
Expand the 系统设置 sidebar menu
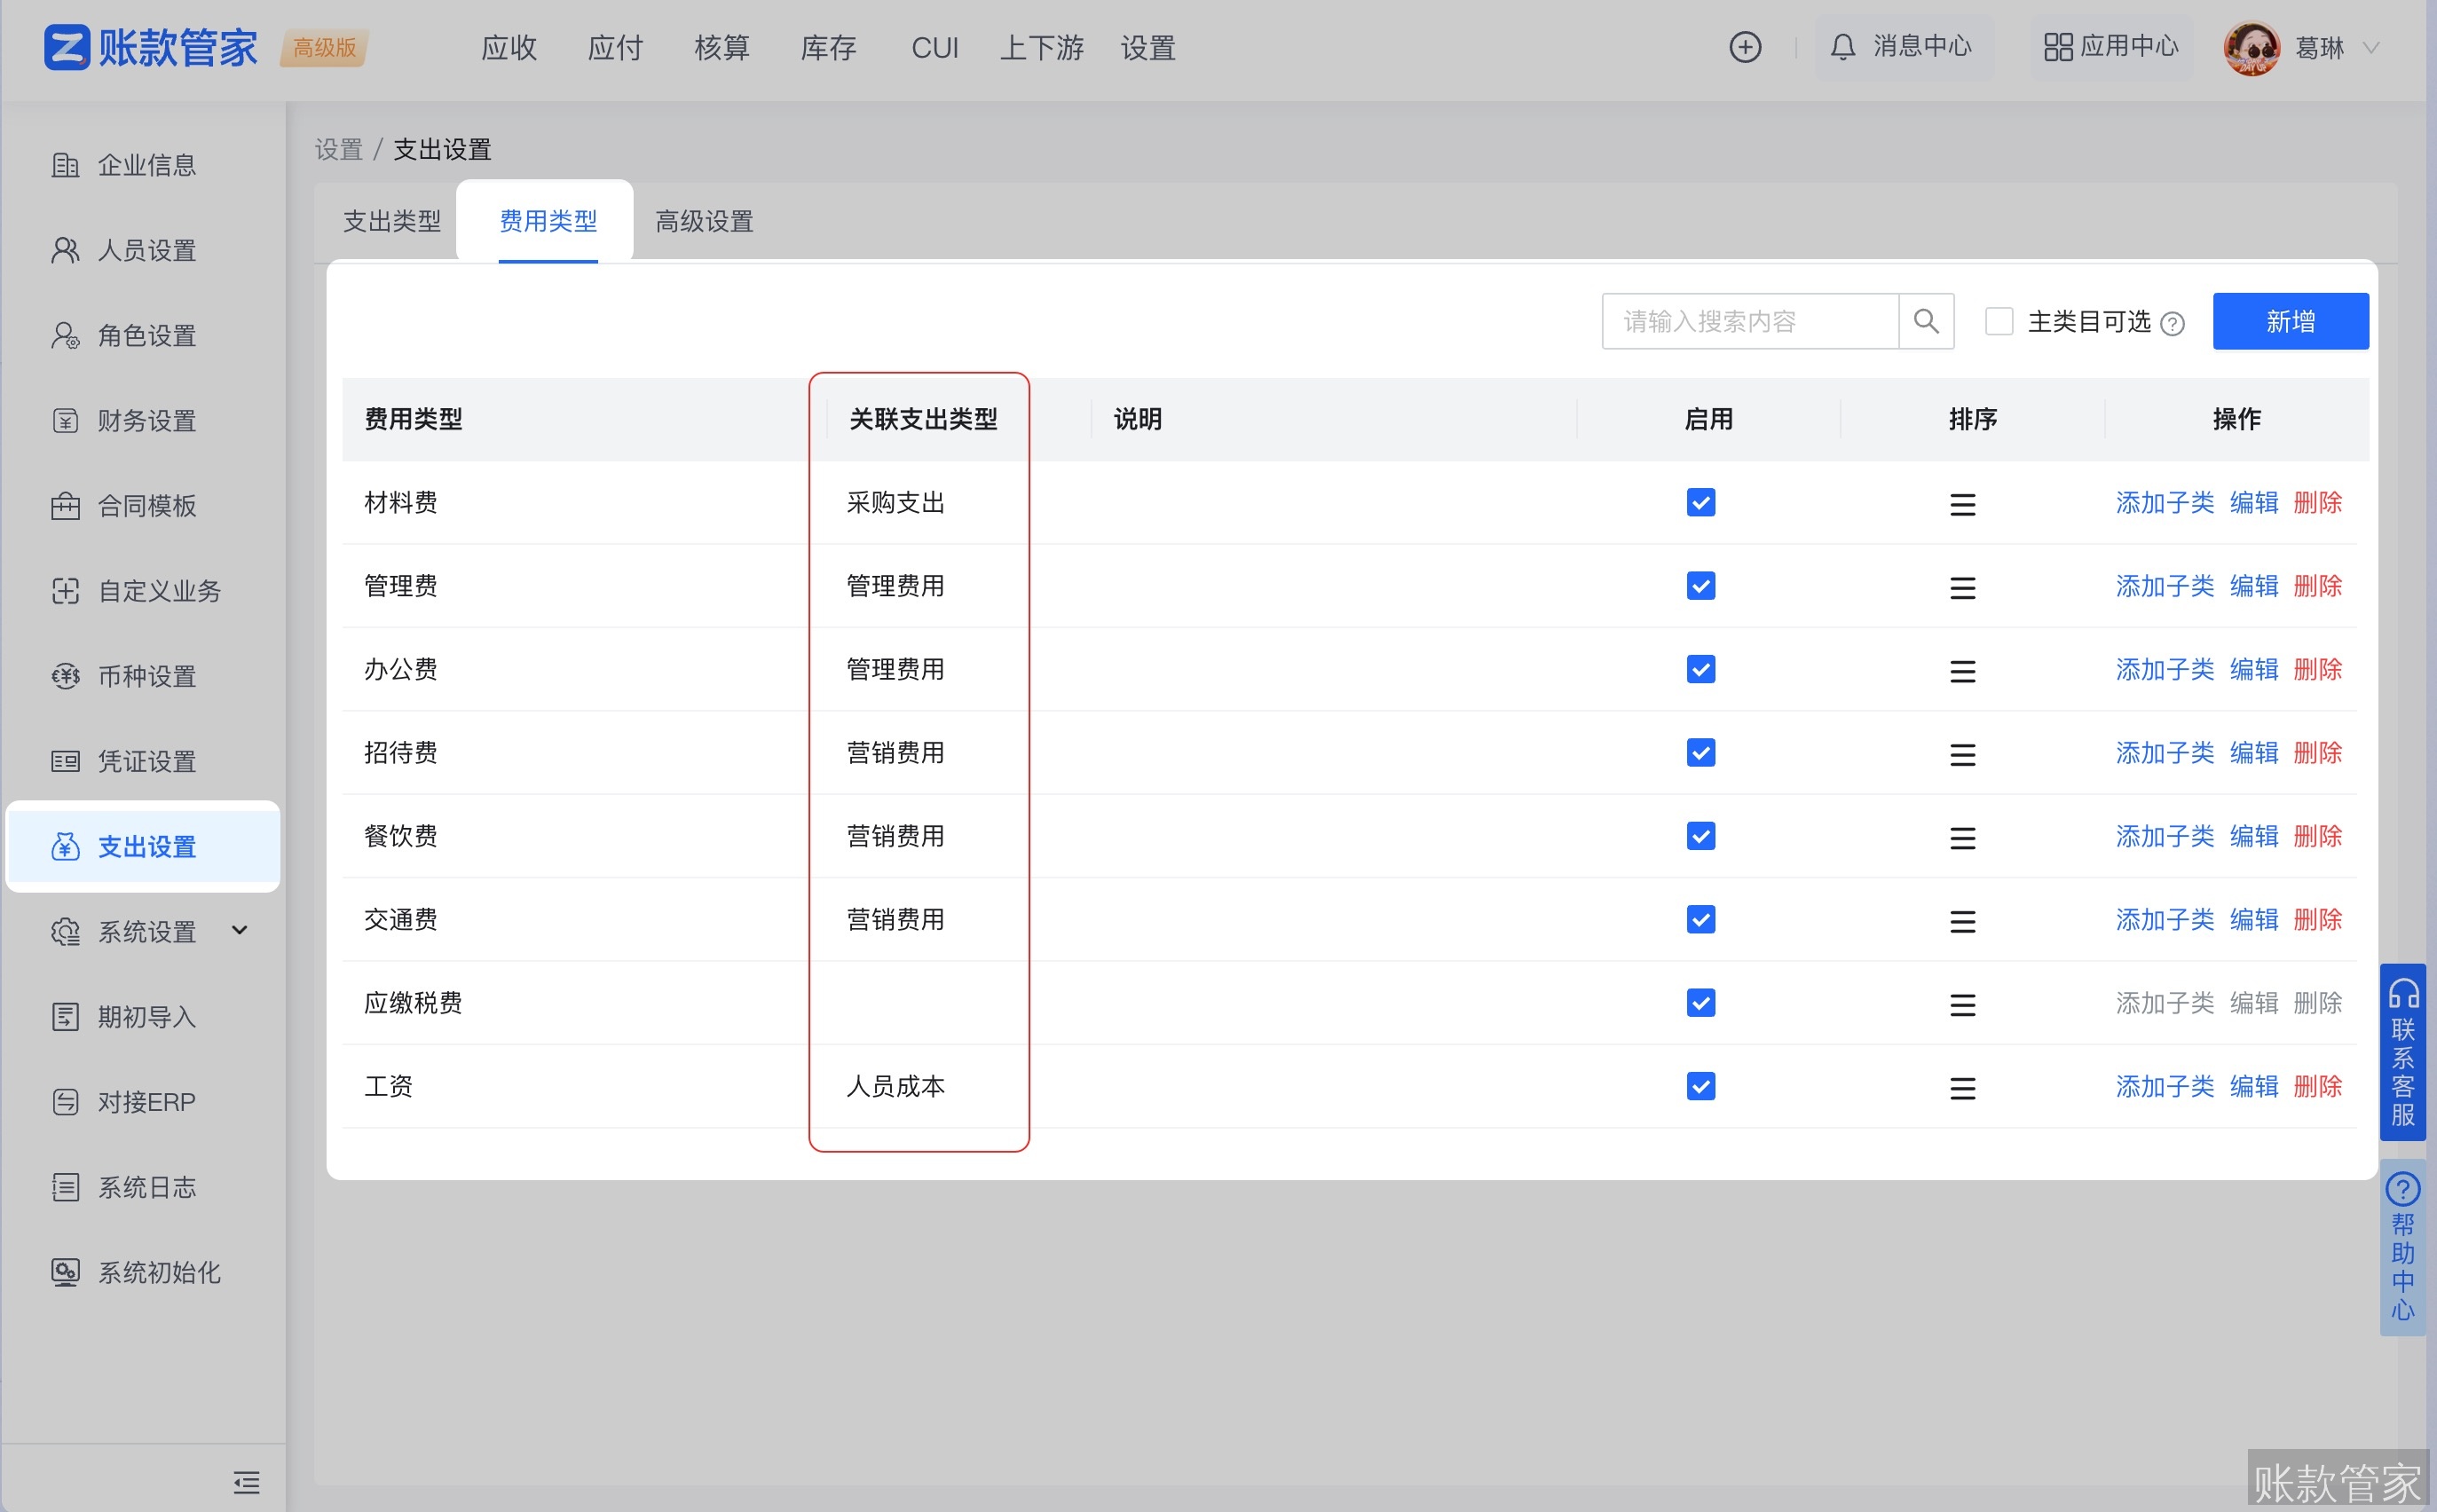(x=146, y=931)
